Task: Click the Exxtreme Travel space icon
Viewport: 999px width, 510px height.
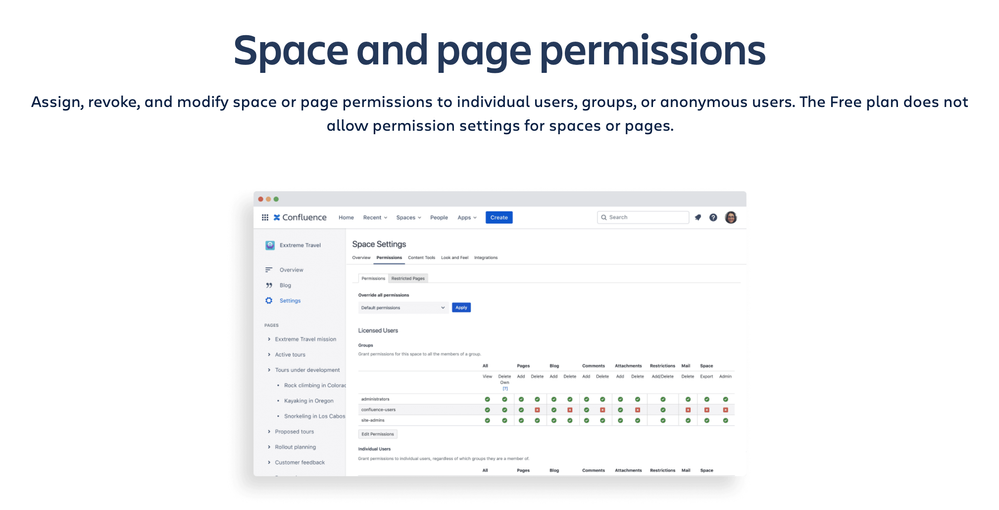Action: coord(270,245)
